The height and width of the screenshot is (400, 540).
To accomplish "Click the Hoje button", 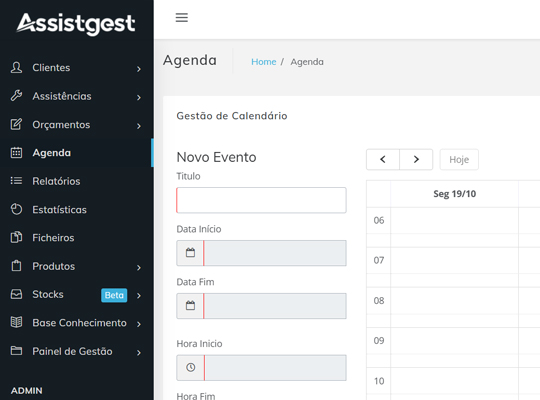I will click(459, 160).
